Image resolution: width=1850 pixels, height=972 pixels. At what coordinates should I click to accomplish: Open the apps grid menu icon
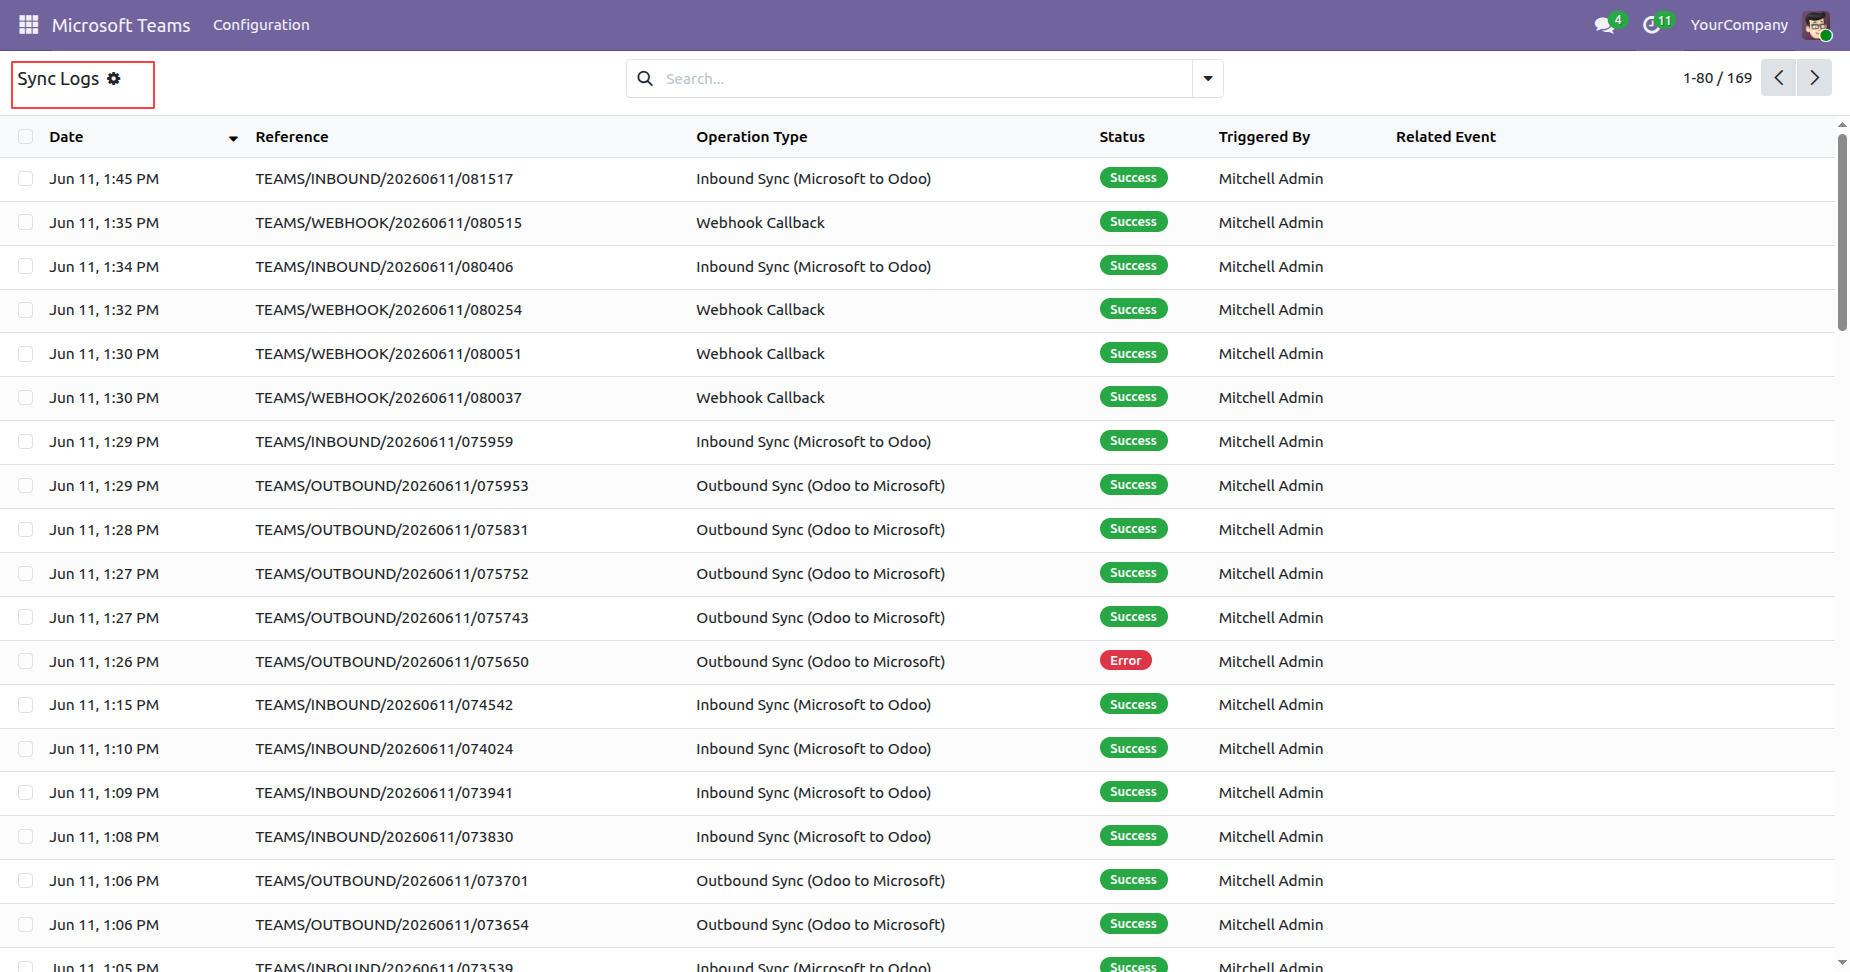pos(28,25)
